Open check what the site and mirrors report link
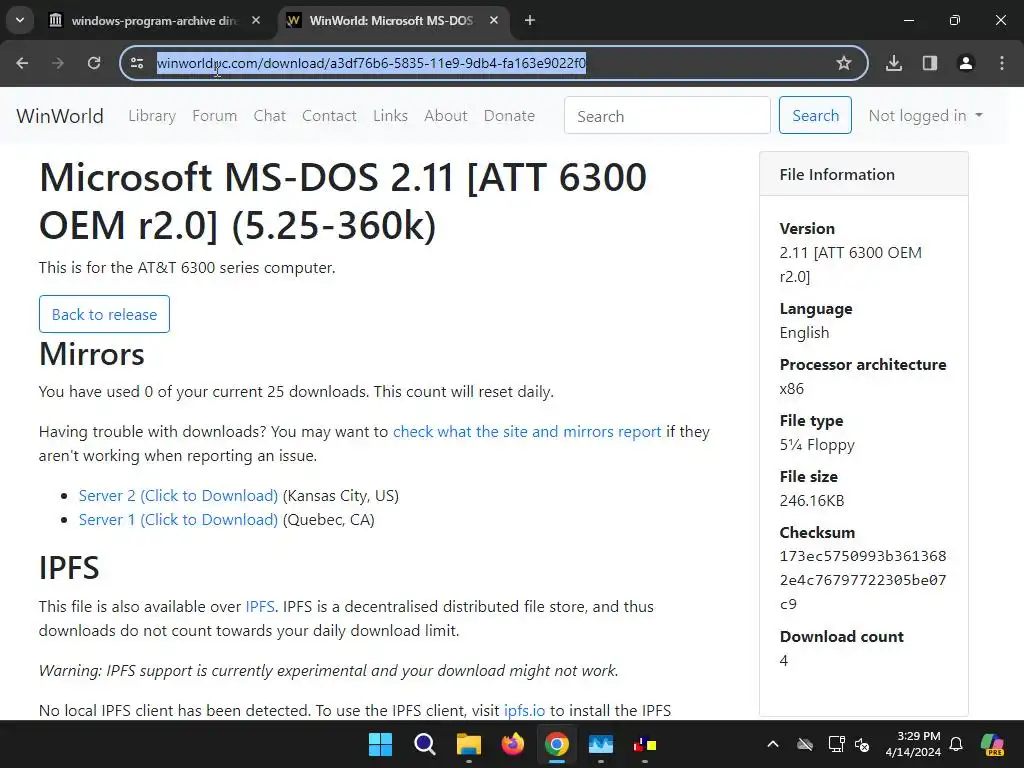 point(527,432)
